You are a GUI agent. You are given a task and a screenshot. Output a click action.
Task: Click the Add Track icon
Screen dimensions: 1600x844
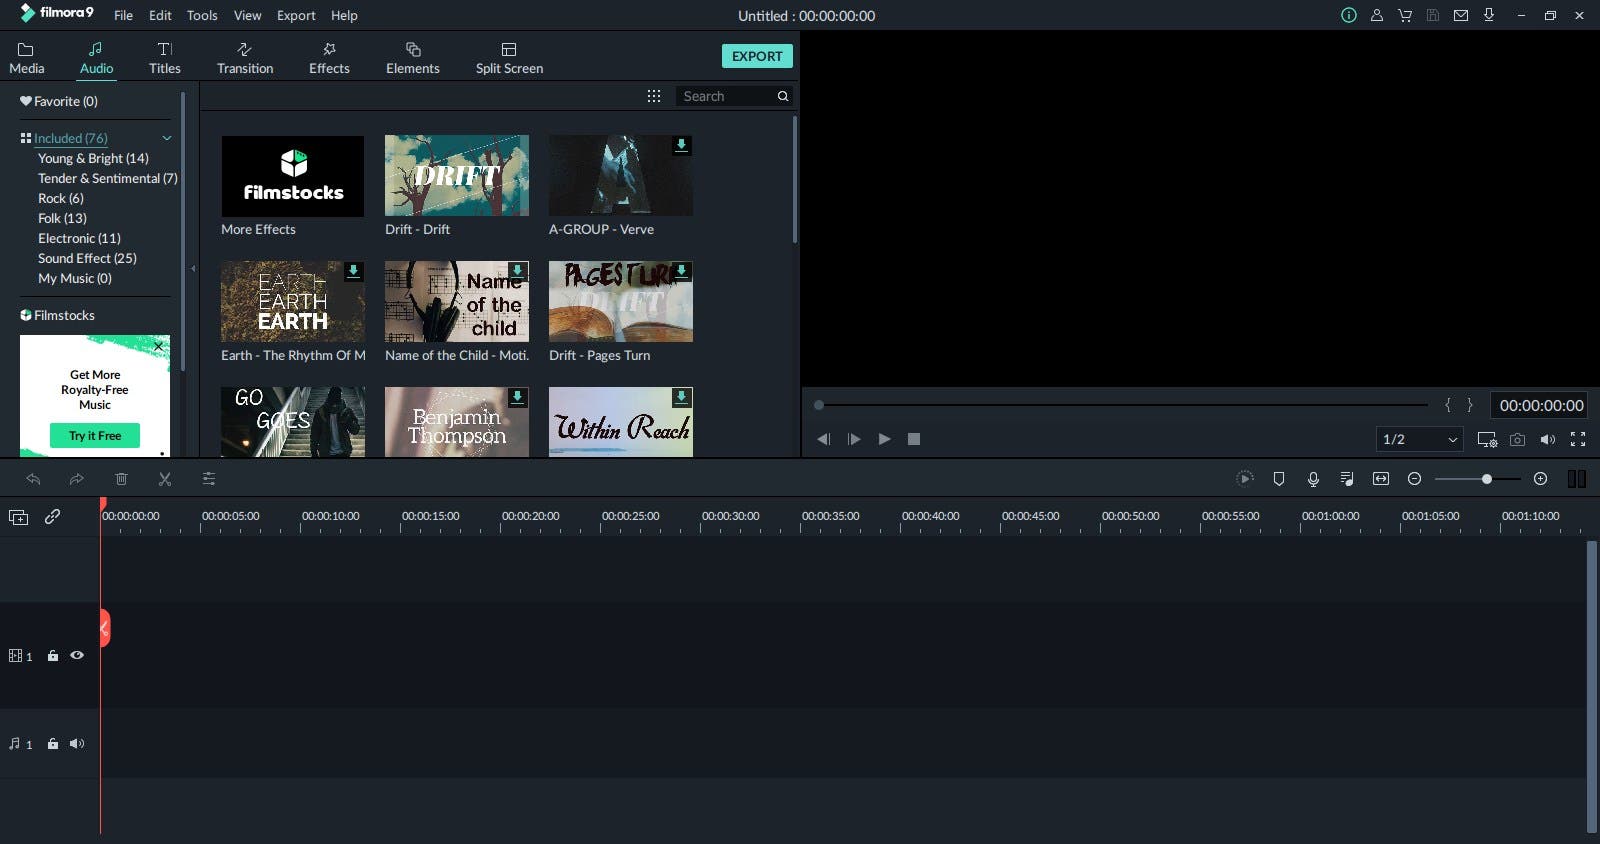(18, 517)
